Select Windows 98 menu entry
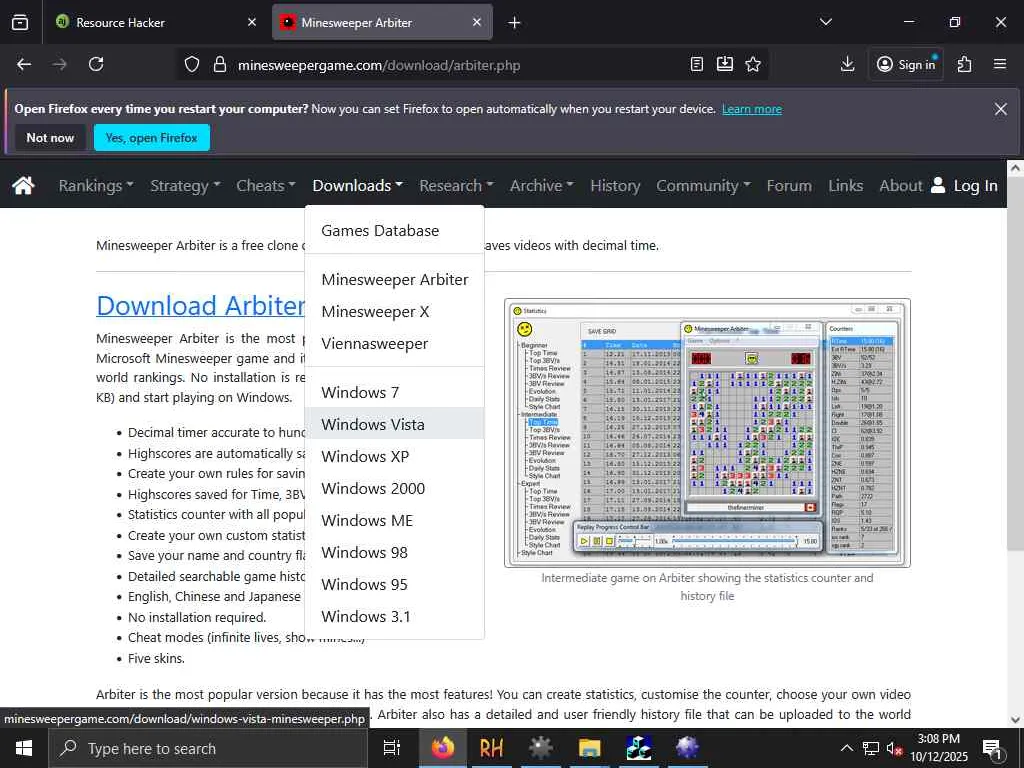The width and height of the screenshot is (1024, 768). coord(394,552)
